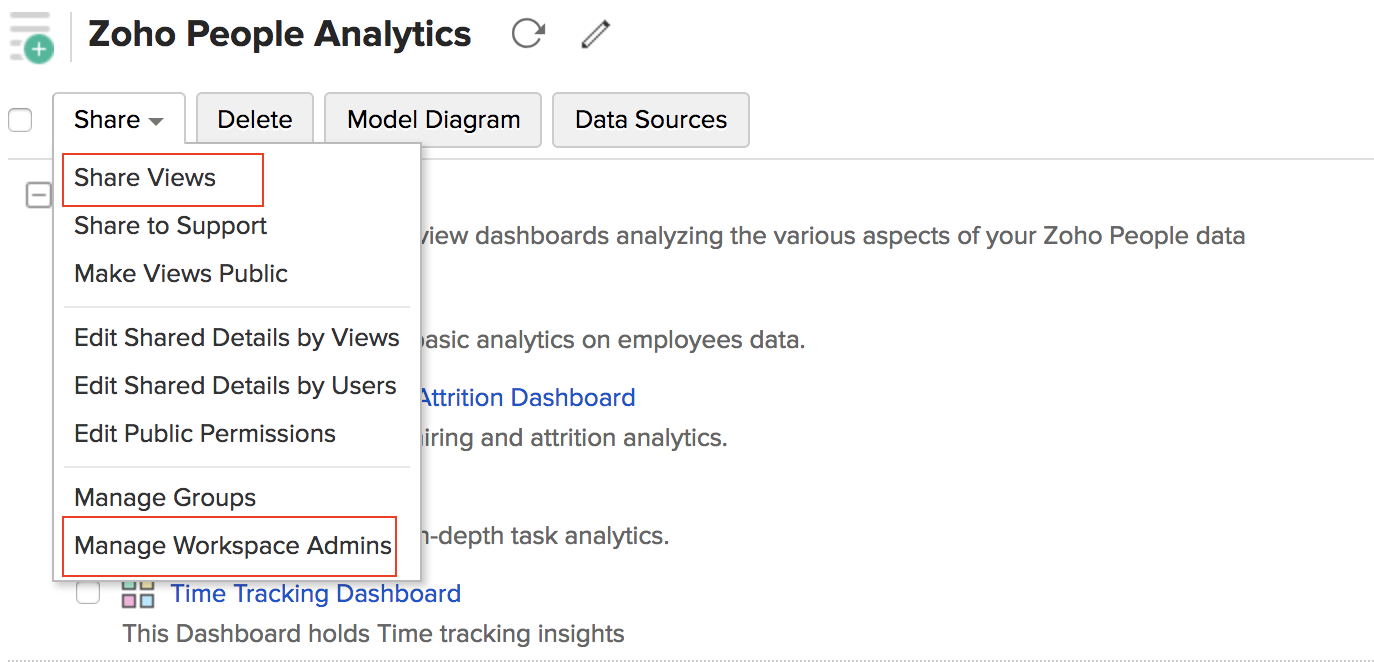Click the 'n-depth task analytics.' description text
Image resolution: width=1374 pixels, height=662 pixels.
point(545,536)
